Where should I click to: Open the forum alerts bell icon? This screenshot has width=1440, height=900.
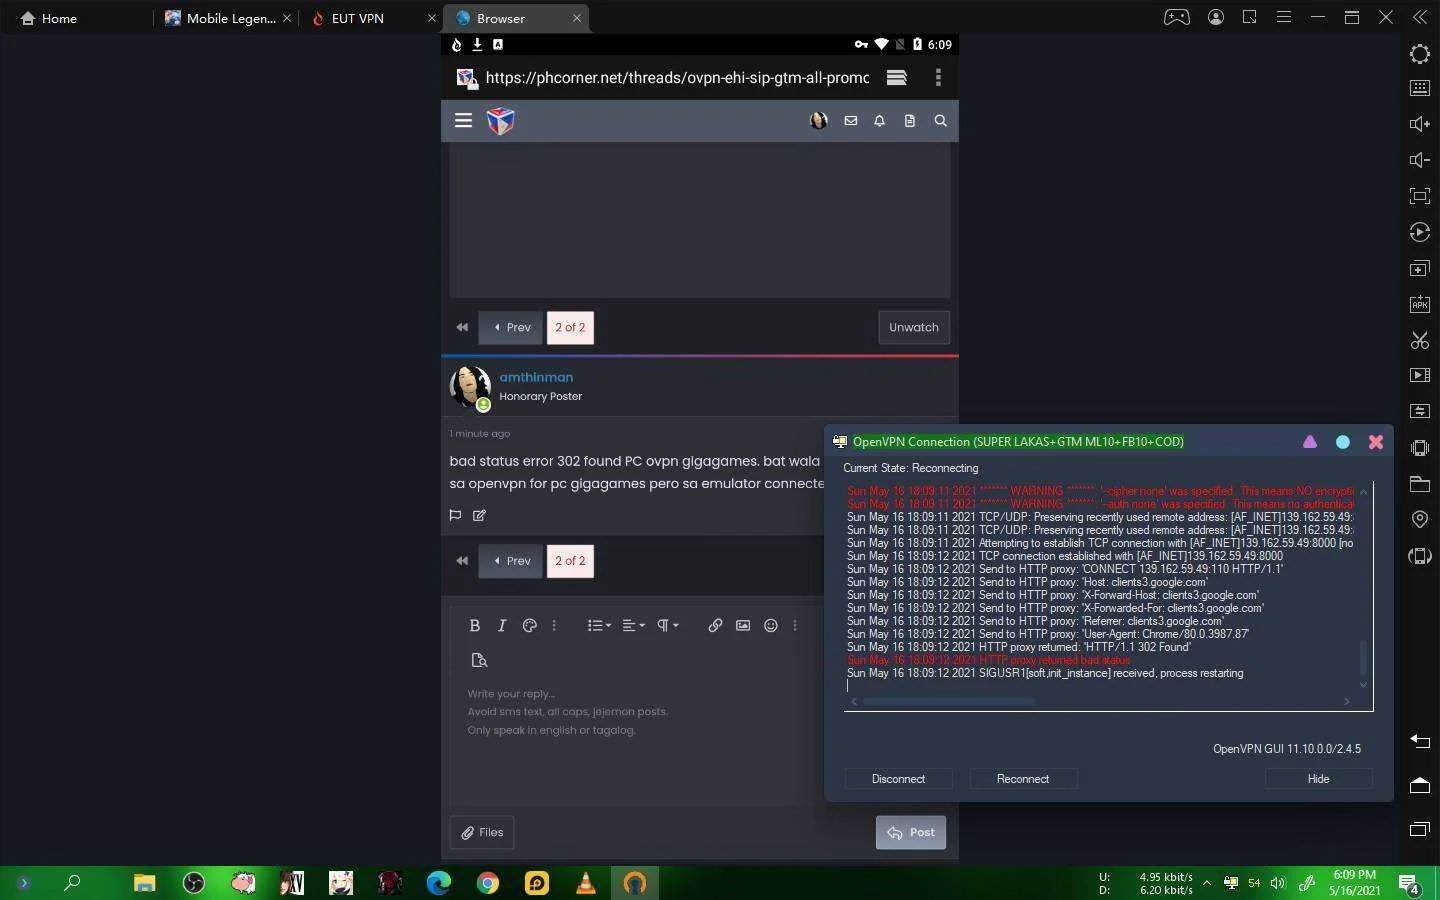[880, 120]
